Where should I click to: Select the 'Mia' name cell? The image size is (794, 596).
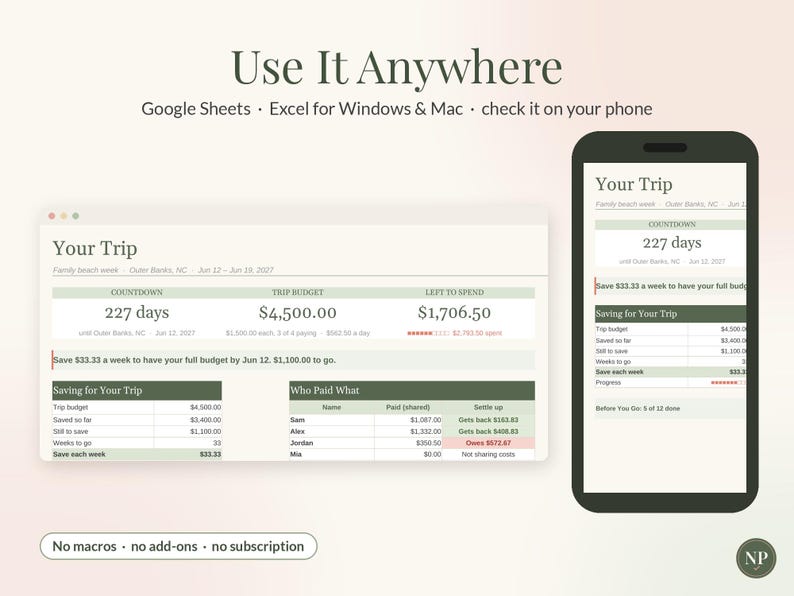point(332,454)
